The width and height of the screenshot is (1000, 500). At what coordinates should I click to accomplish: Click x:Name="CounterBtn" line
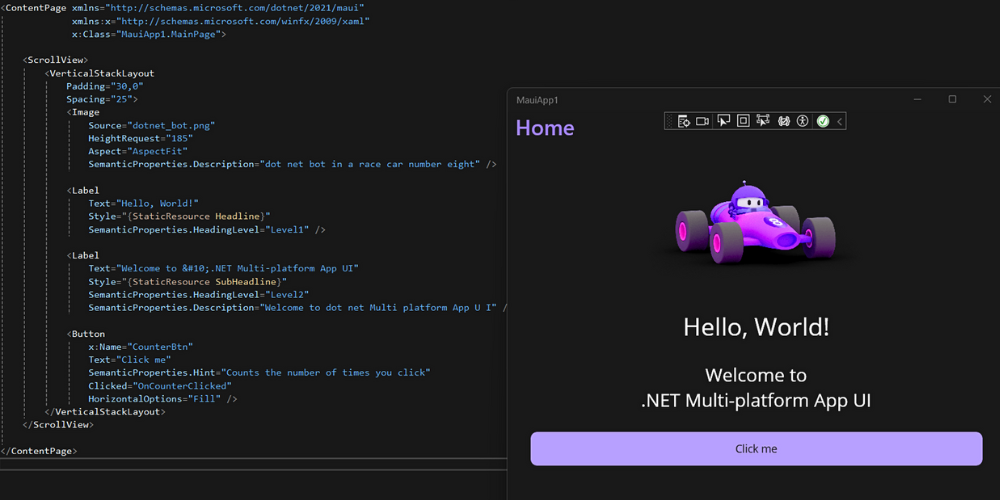140,347
